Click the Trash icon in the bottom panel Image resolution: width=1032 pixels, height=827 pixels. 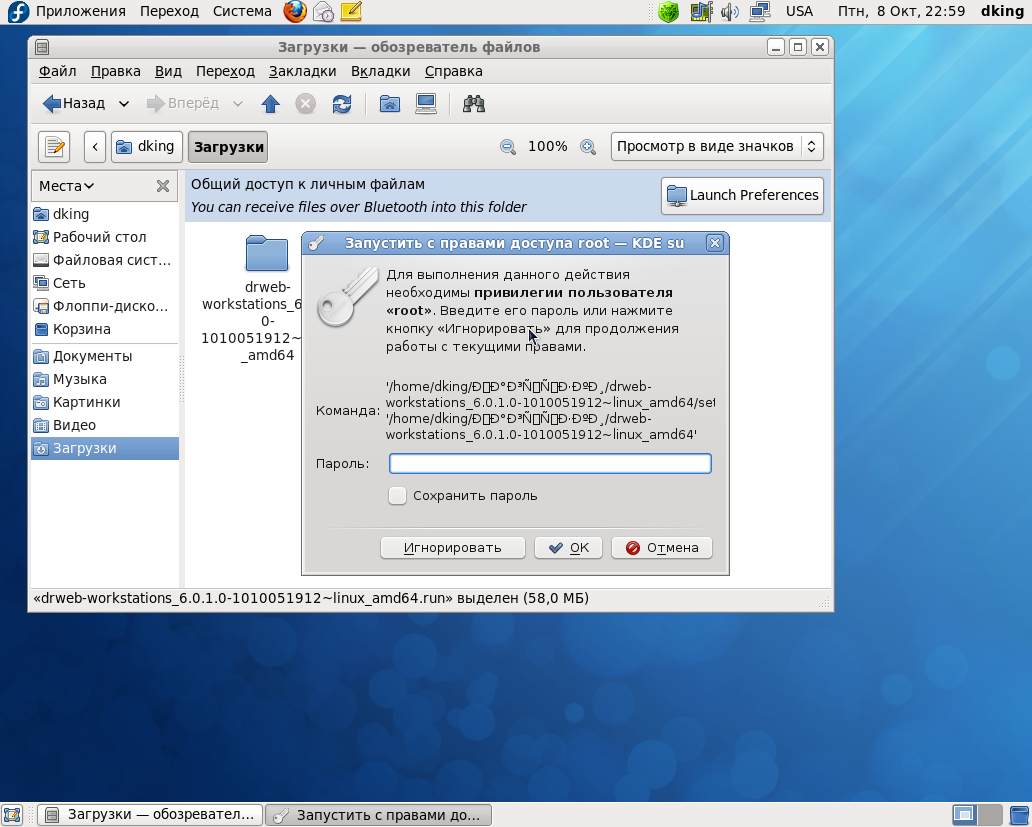[1019, 815]
